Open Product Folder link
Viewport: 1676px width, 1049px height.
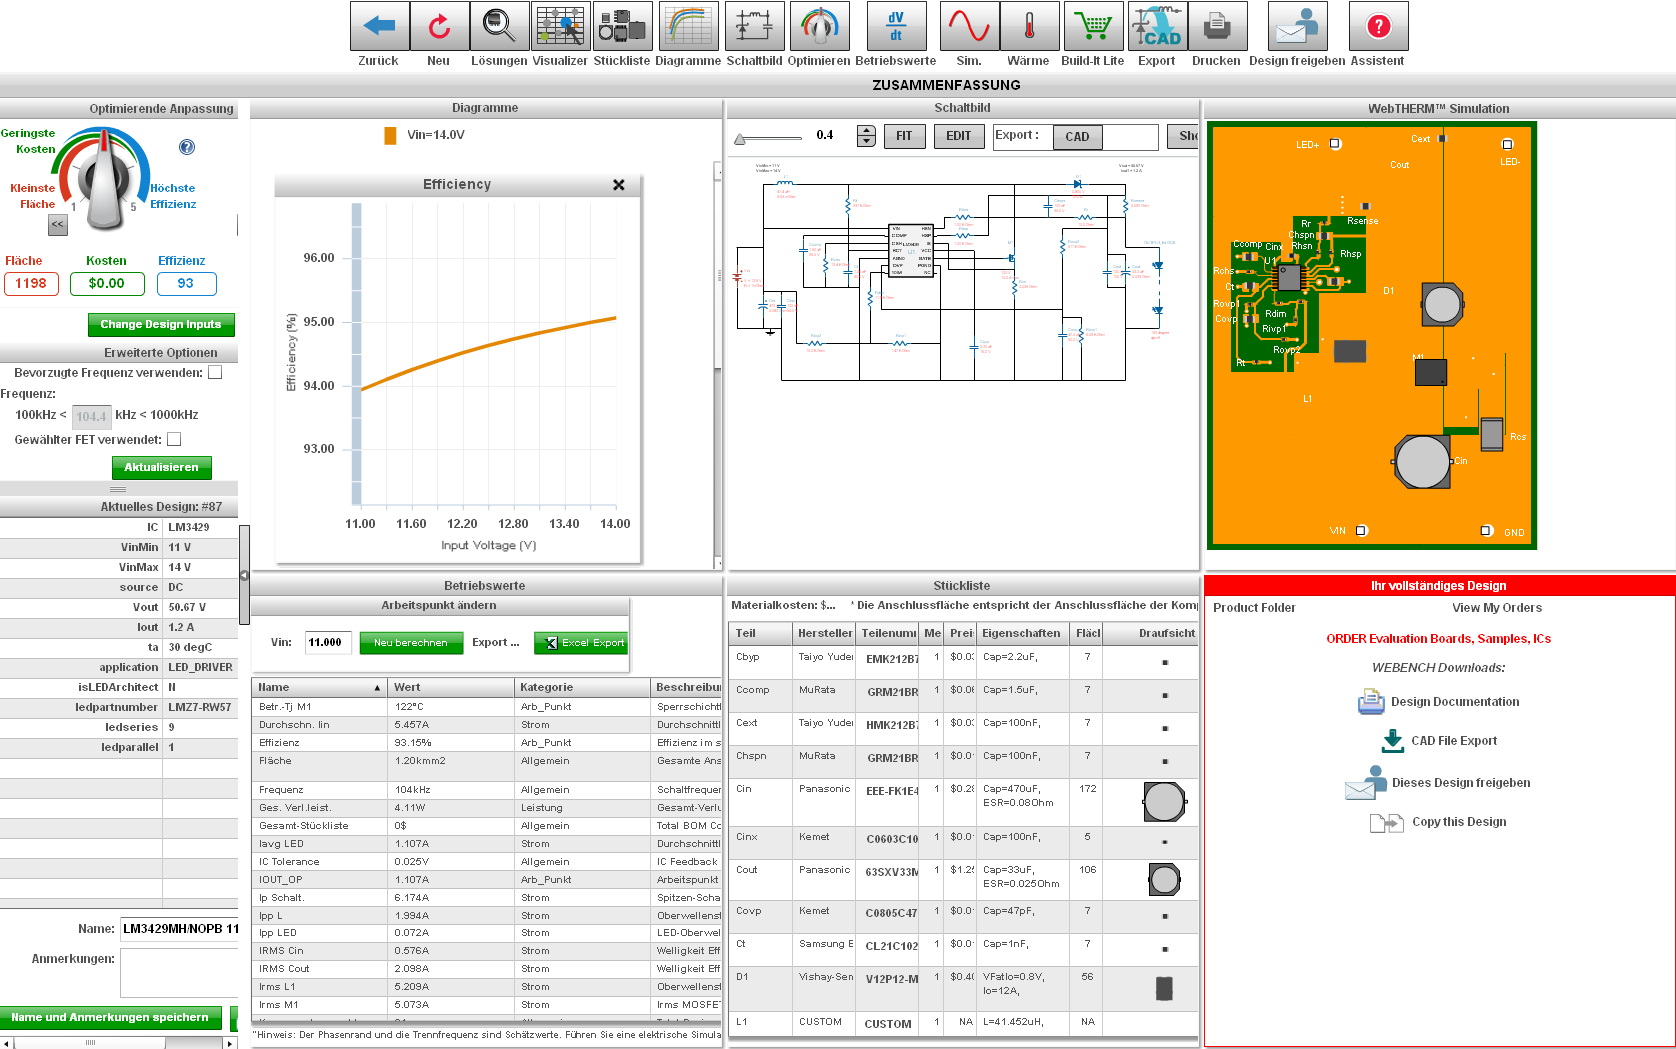[x=1254, y=608]
